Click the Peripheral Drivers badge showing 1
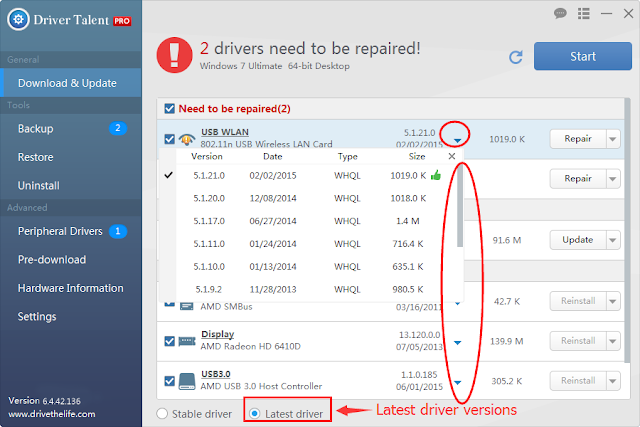 118,231
